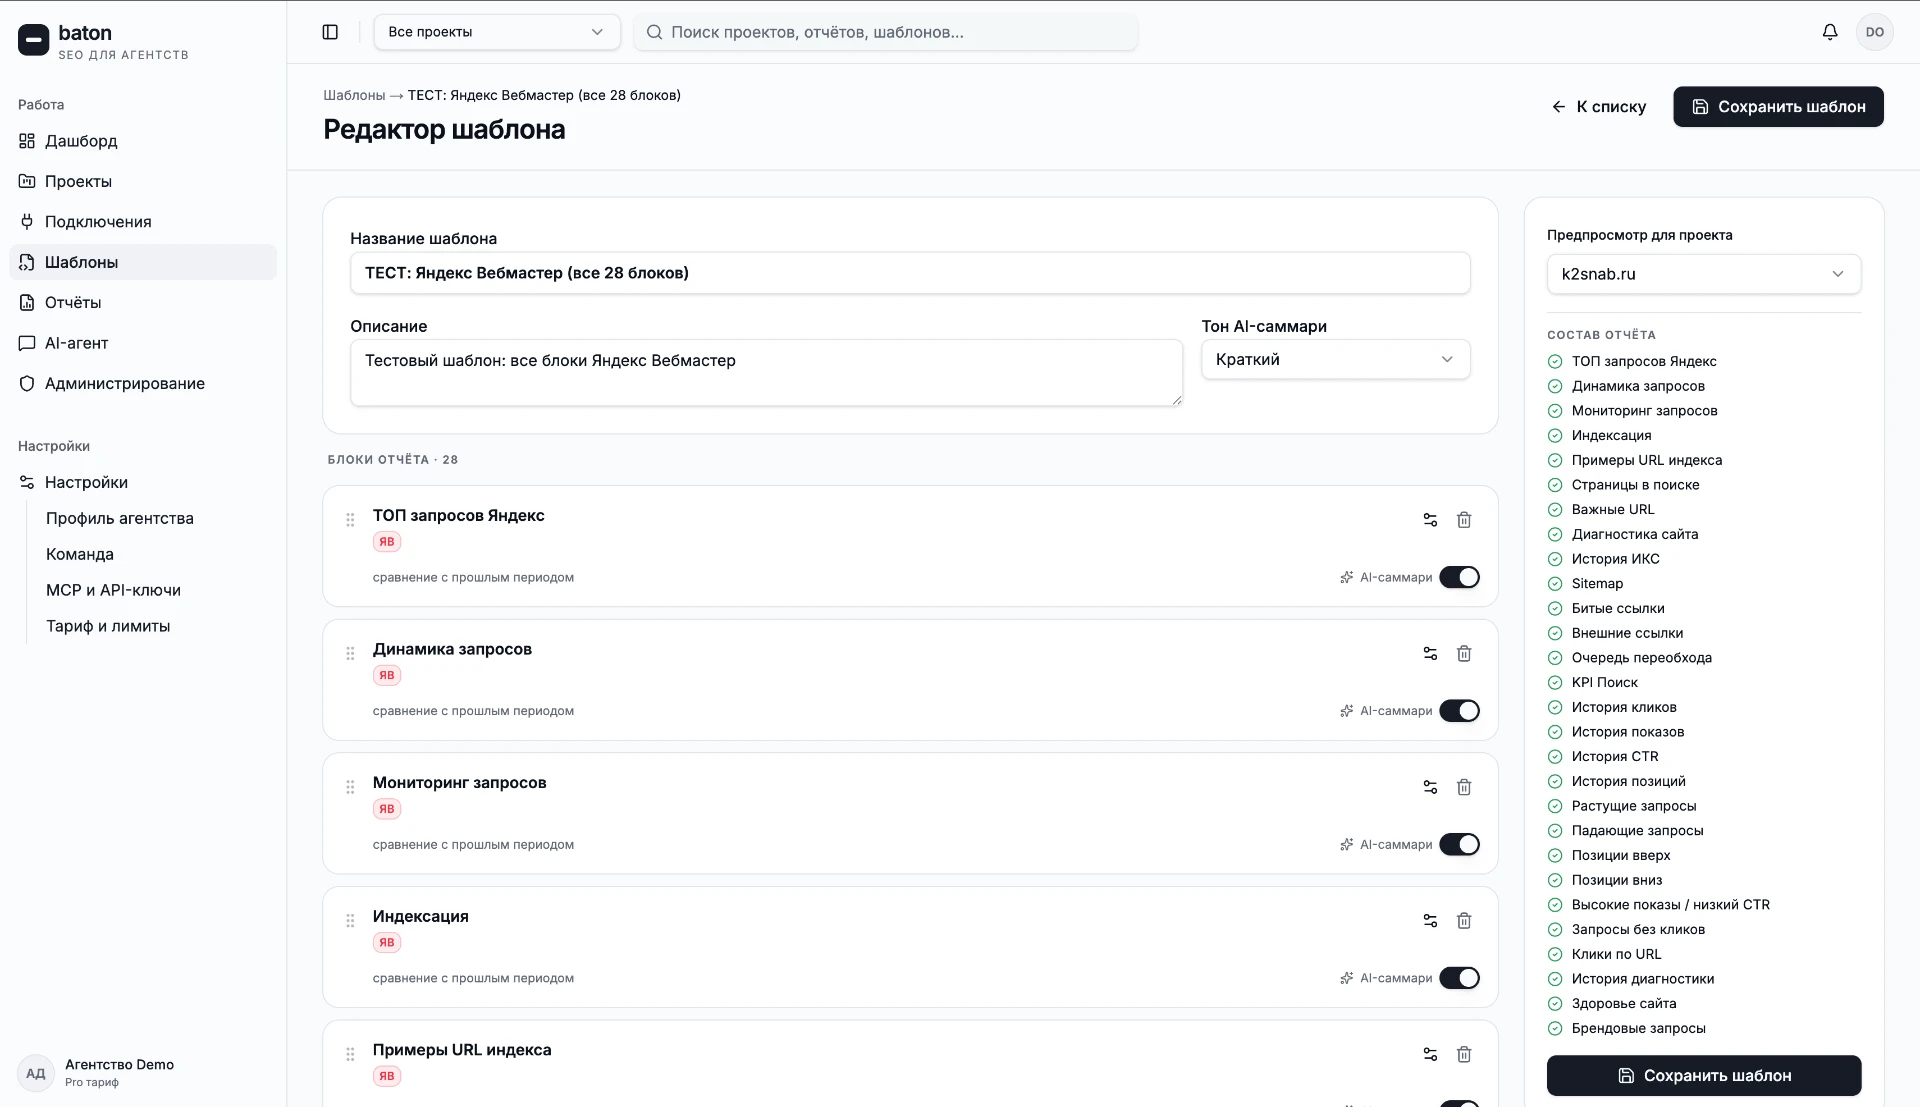This screenshot has width=1920, height=1107.
Task: Grab drag handle of Динамика запросов
Action: click(x=350, y=654)
